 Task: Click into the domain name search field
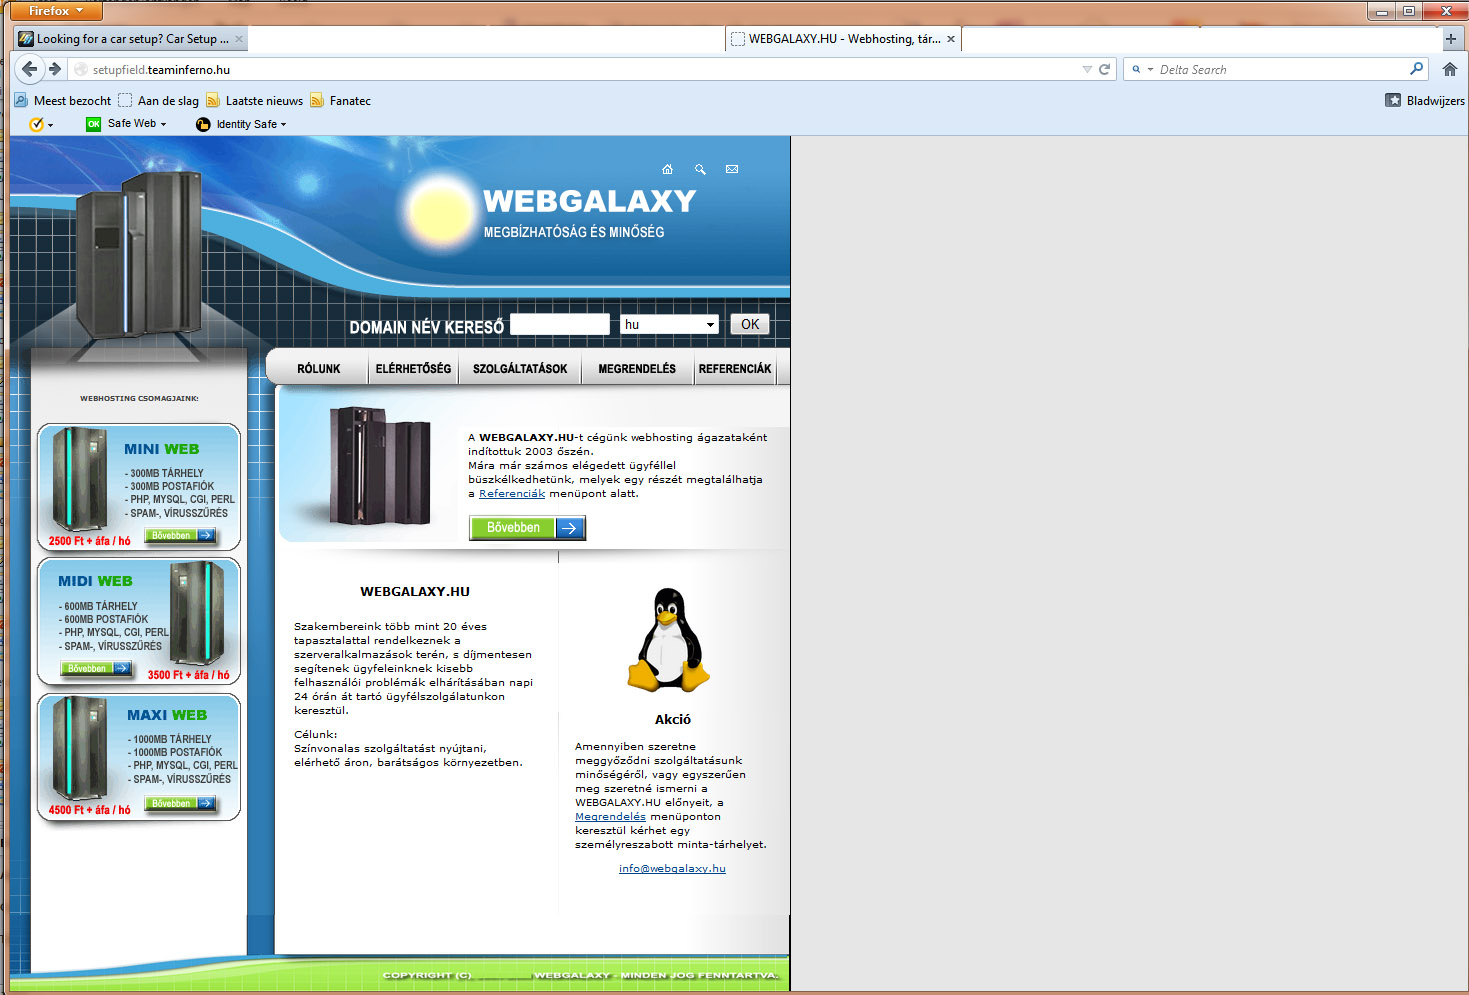point(560,324)
